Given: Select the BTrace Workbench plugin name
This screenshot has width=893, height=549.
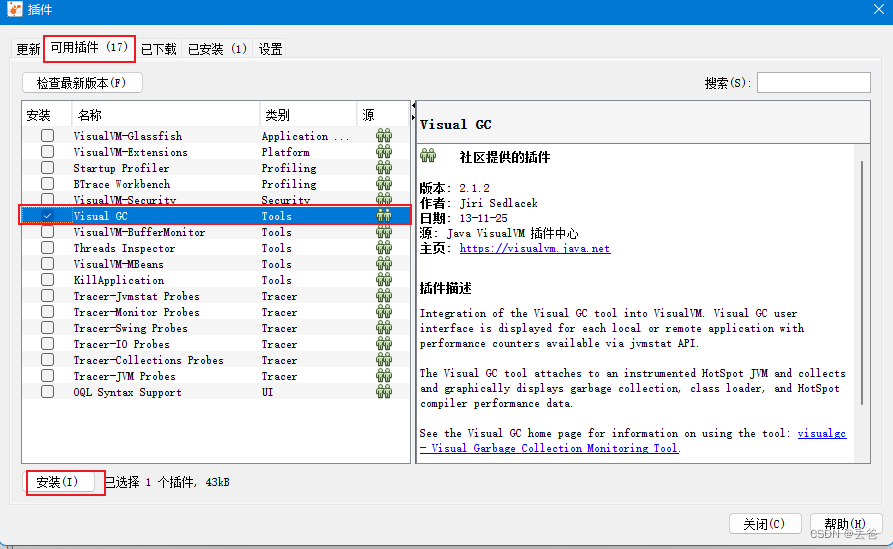Looking at the screenshot, I should click(x=121, y=184).
